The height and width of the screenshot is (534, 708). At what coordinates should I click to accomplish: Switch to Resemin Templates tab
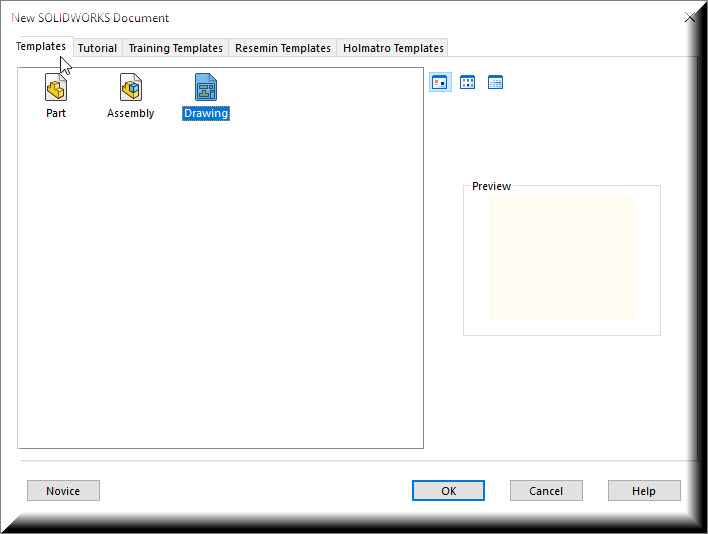point(283,48)
